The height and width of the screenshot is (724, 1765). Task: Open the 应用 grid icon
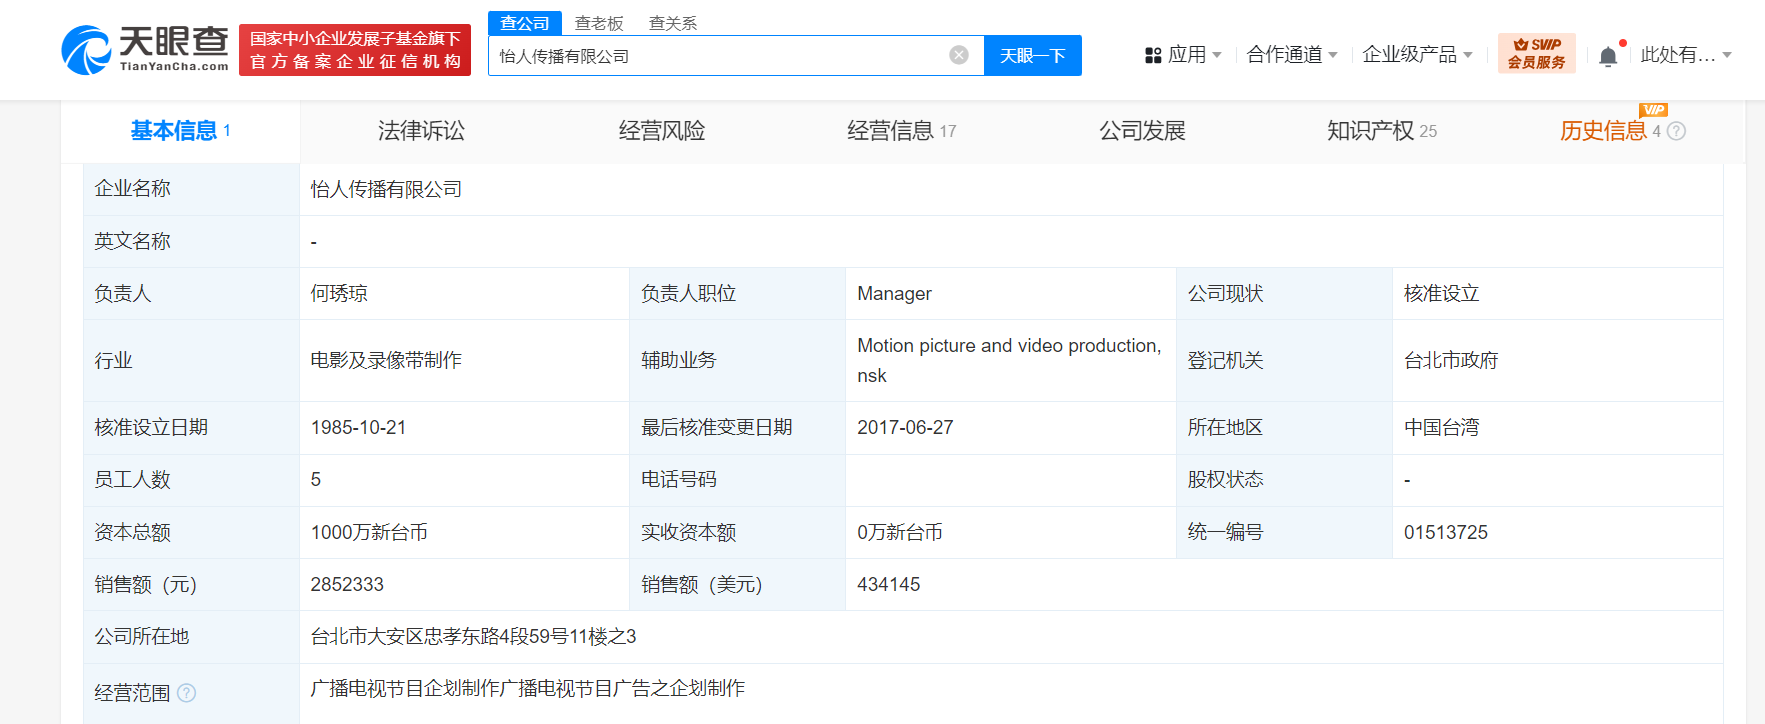coord(1153,55)
